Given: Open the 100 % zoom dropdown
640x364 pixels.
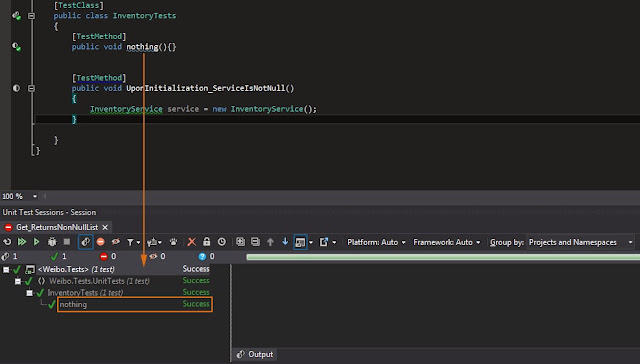Looking at the screenshot, I should point(35,196).
